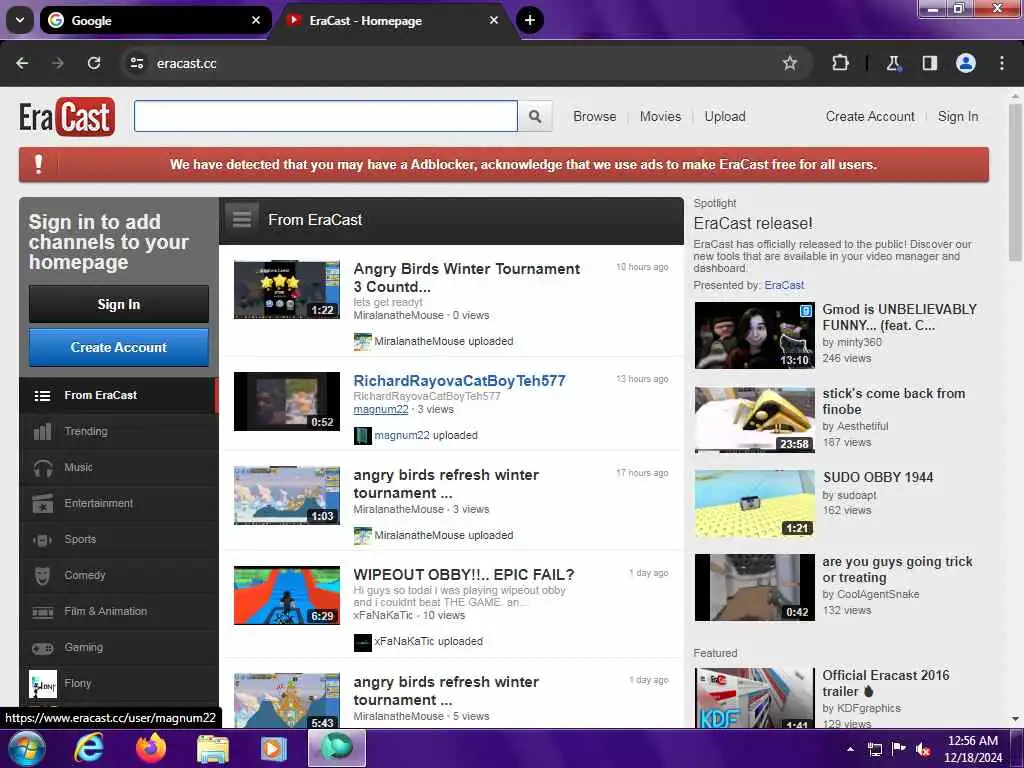Open the tab search dropdown arrow
1024x768 pixels.
coord(20,20)
